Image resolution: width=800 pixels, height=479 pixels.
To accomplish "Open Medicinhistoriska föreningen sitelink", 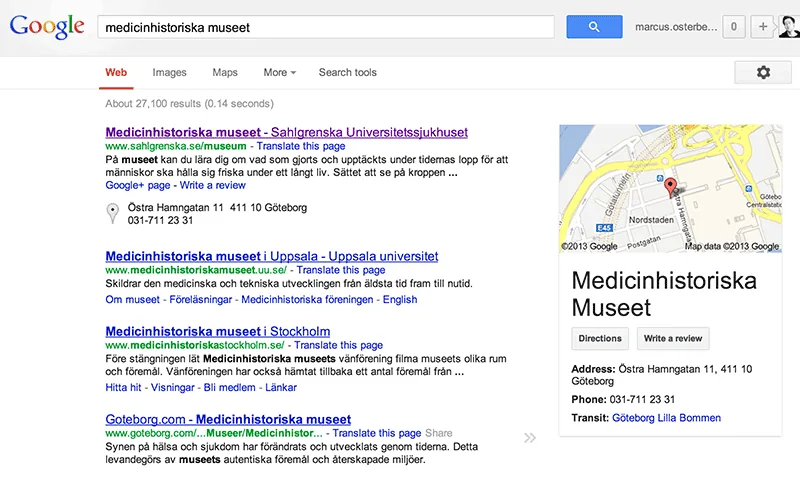I will (307, 299).
